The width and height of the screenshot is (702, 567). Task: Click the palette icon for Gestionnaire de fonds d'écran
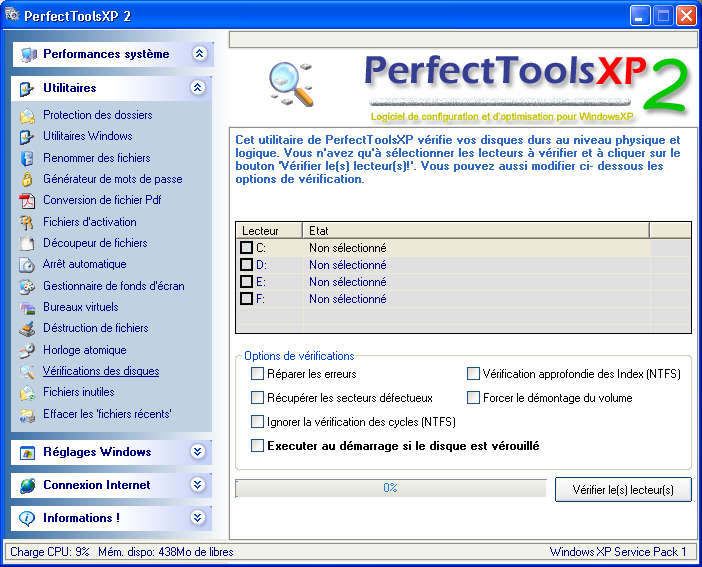(x=27, y=286)
